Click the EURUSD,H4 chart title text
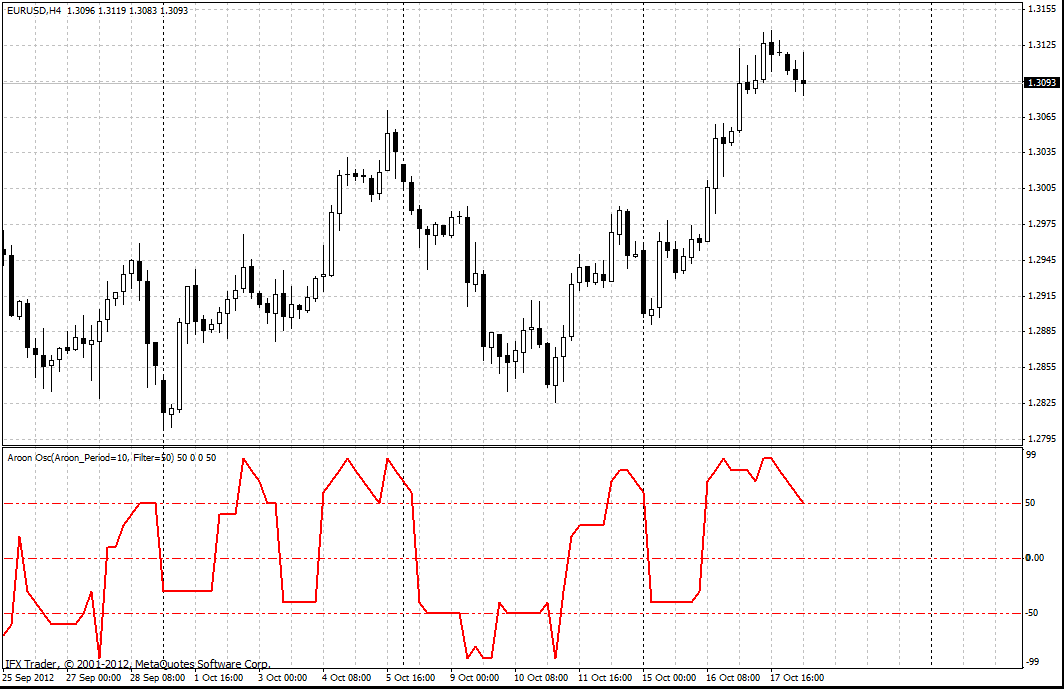This screenshot has height=689, width=1064. click(x=34, y=10)
